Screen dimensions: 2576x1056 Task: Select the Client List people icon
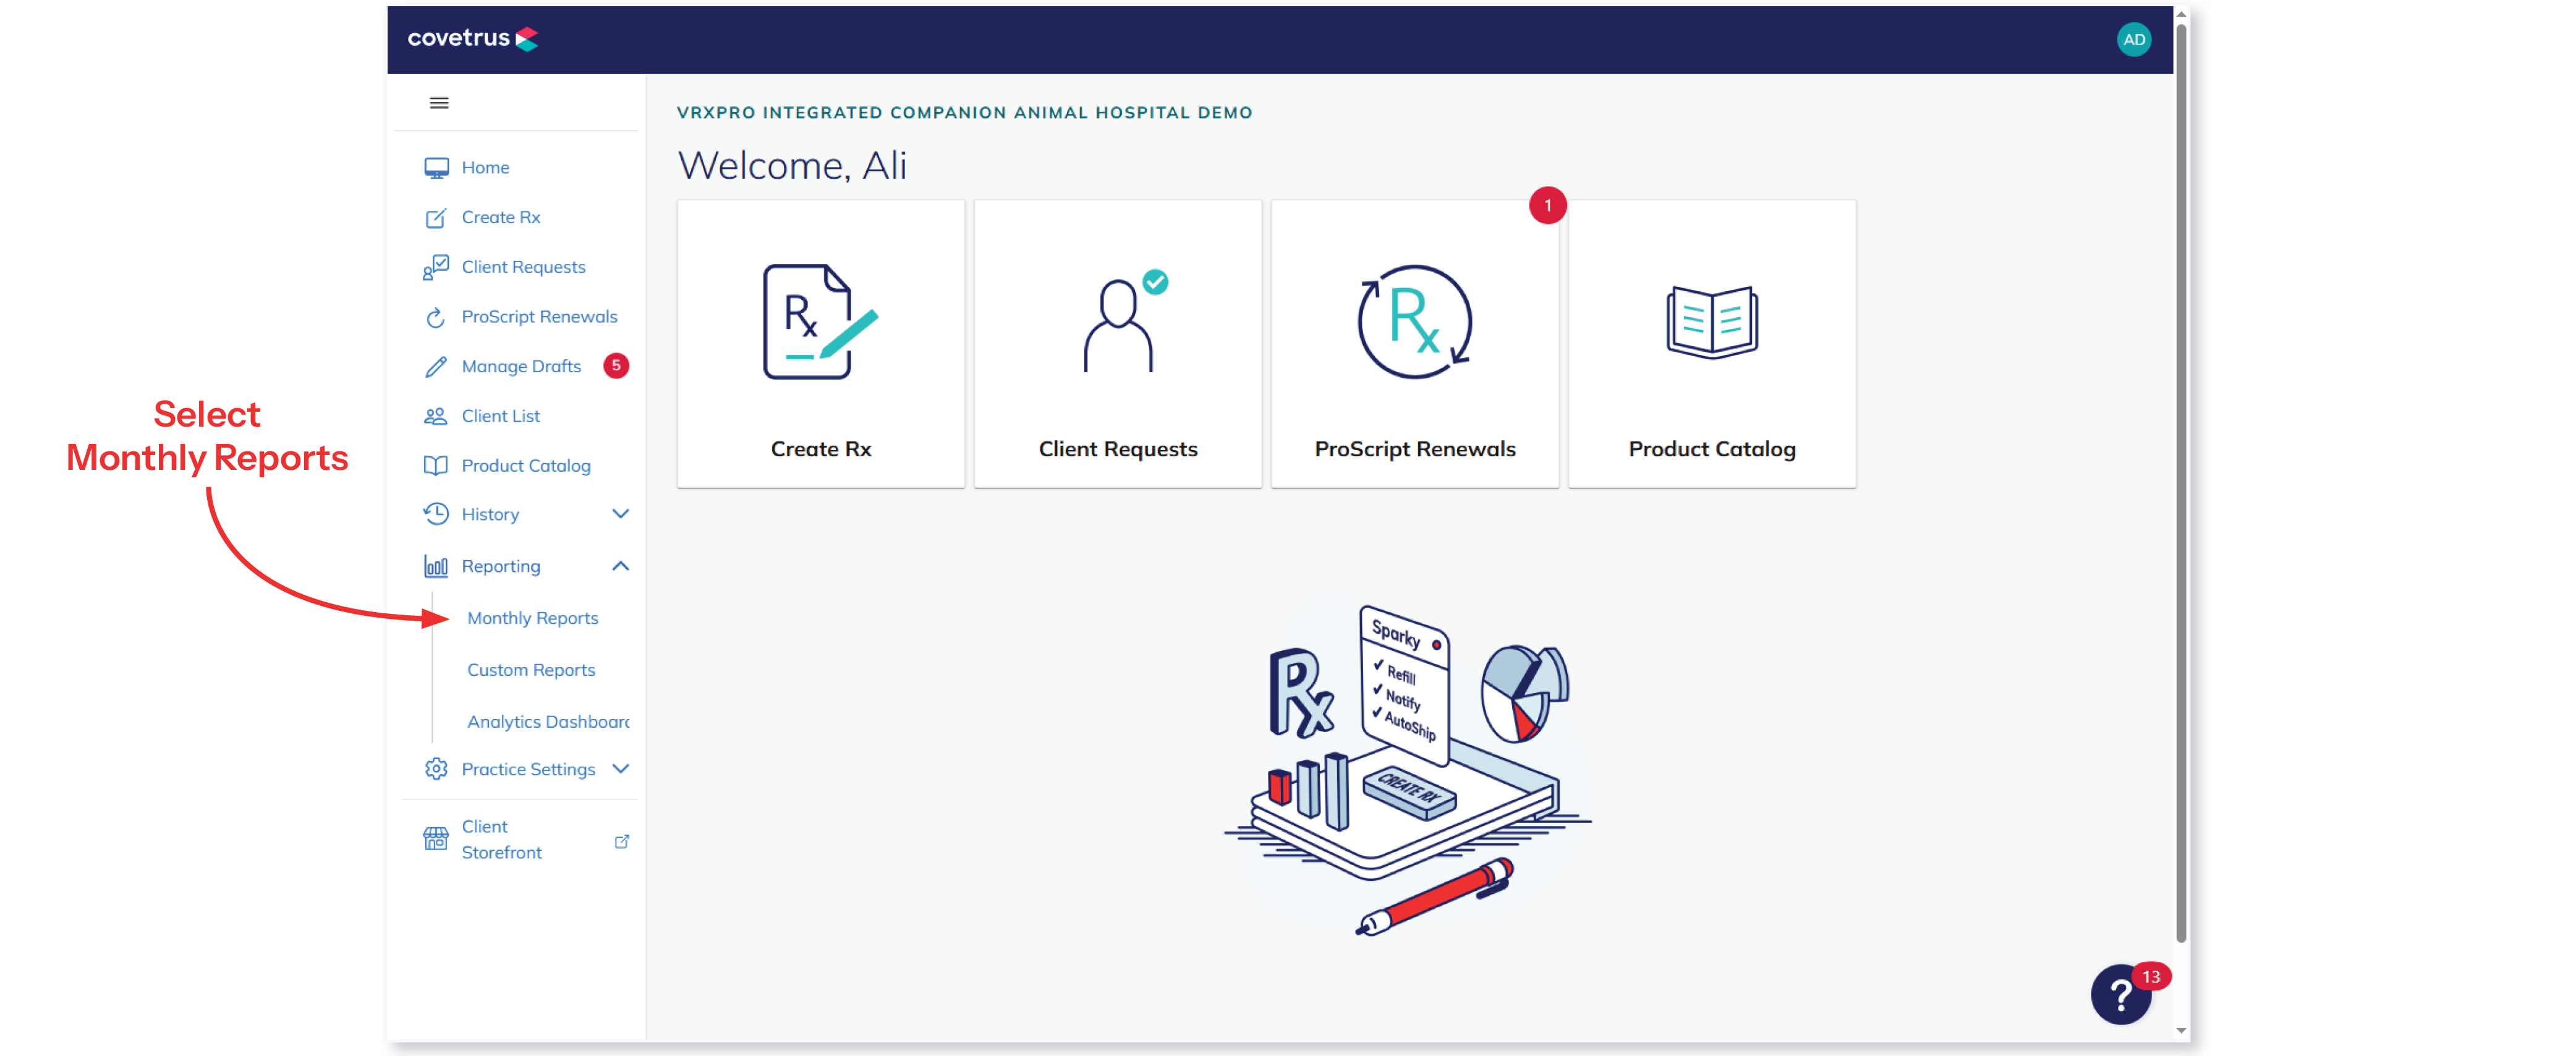[x=436, y=416]
